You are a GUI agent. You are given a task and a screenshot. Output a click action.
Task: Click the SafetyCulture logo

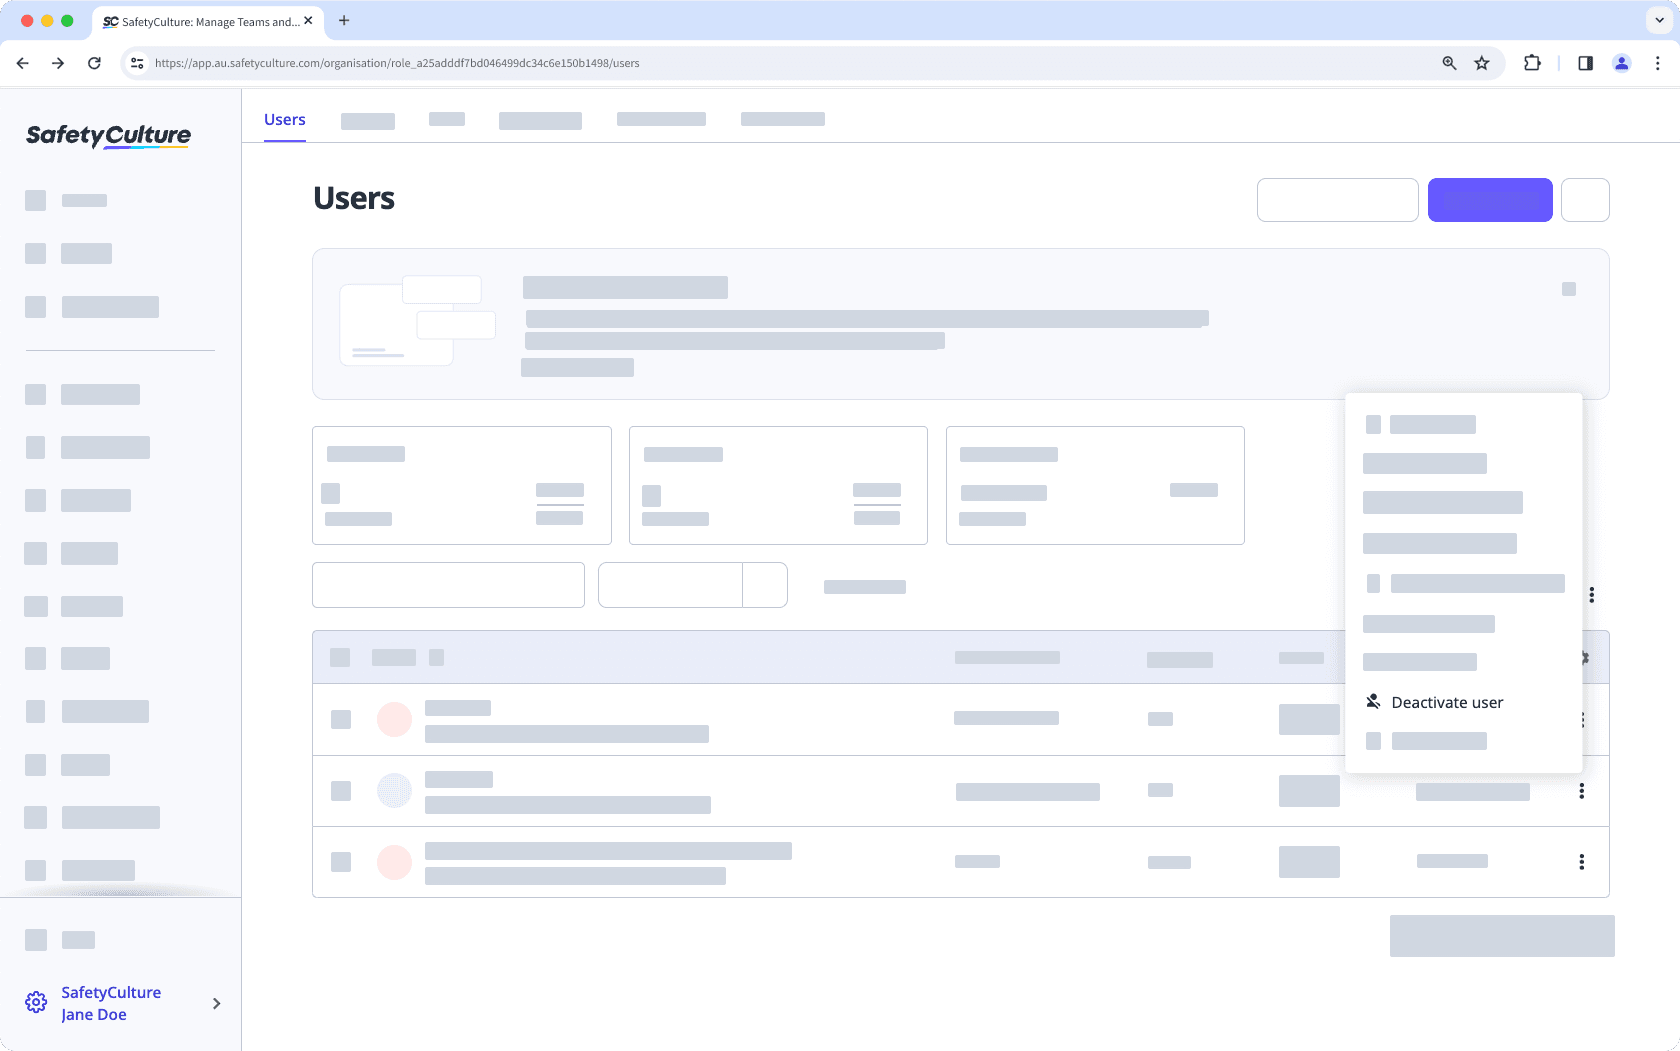pyautogui.click(x=107, y=136)
